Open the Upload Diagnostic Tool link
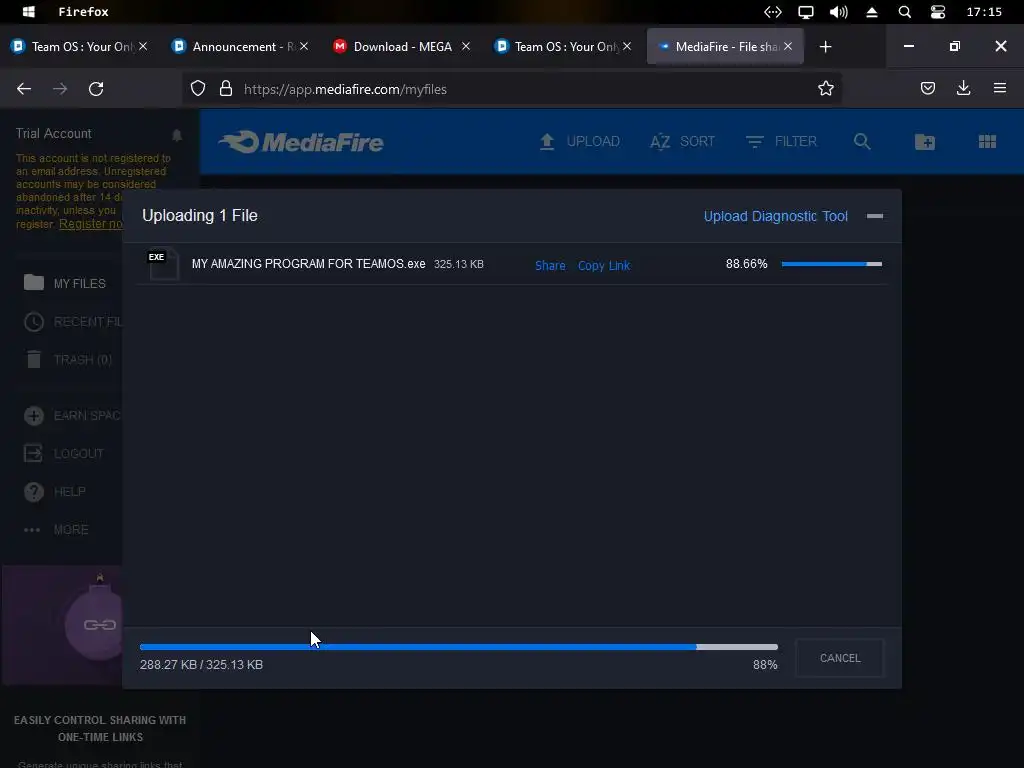This screenshot has height=768, width=1024. [x=775, y=216]
